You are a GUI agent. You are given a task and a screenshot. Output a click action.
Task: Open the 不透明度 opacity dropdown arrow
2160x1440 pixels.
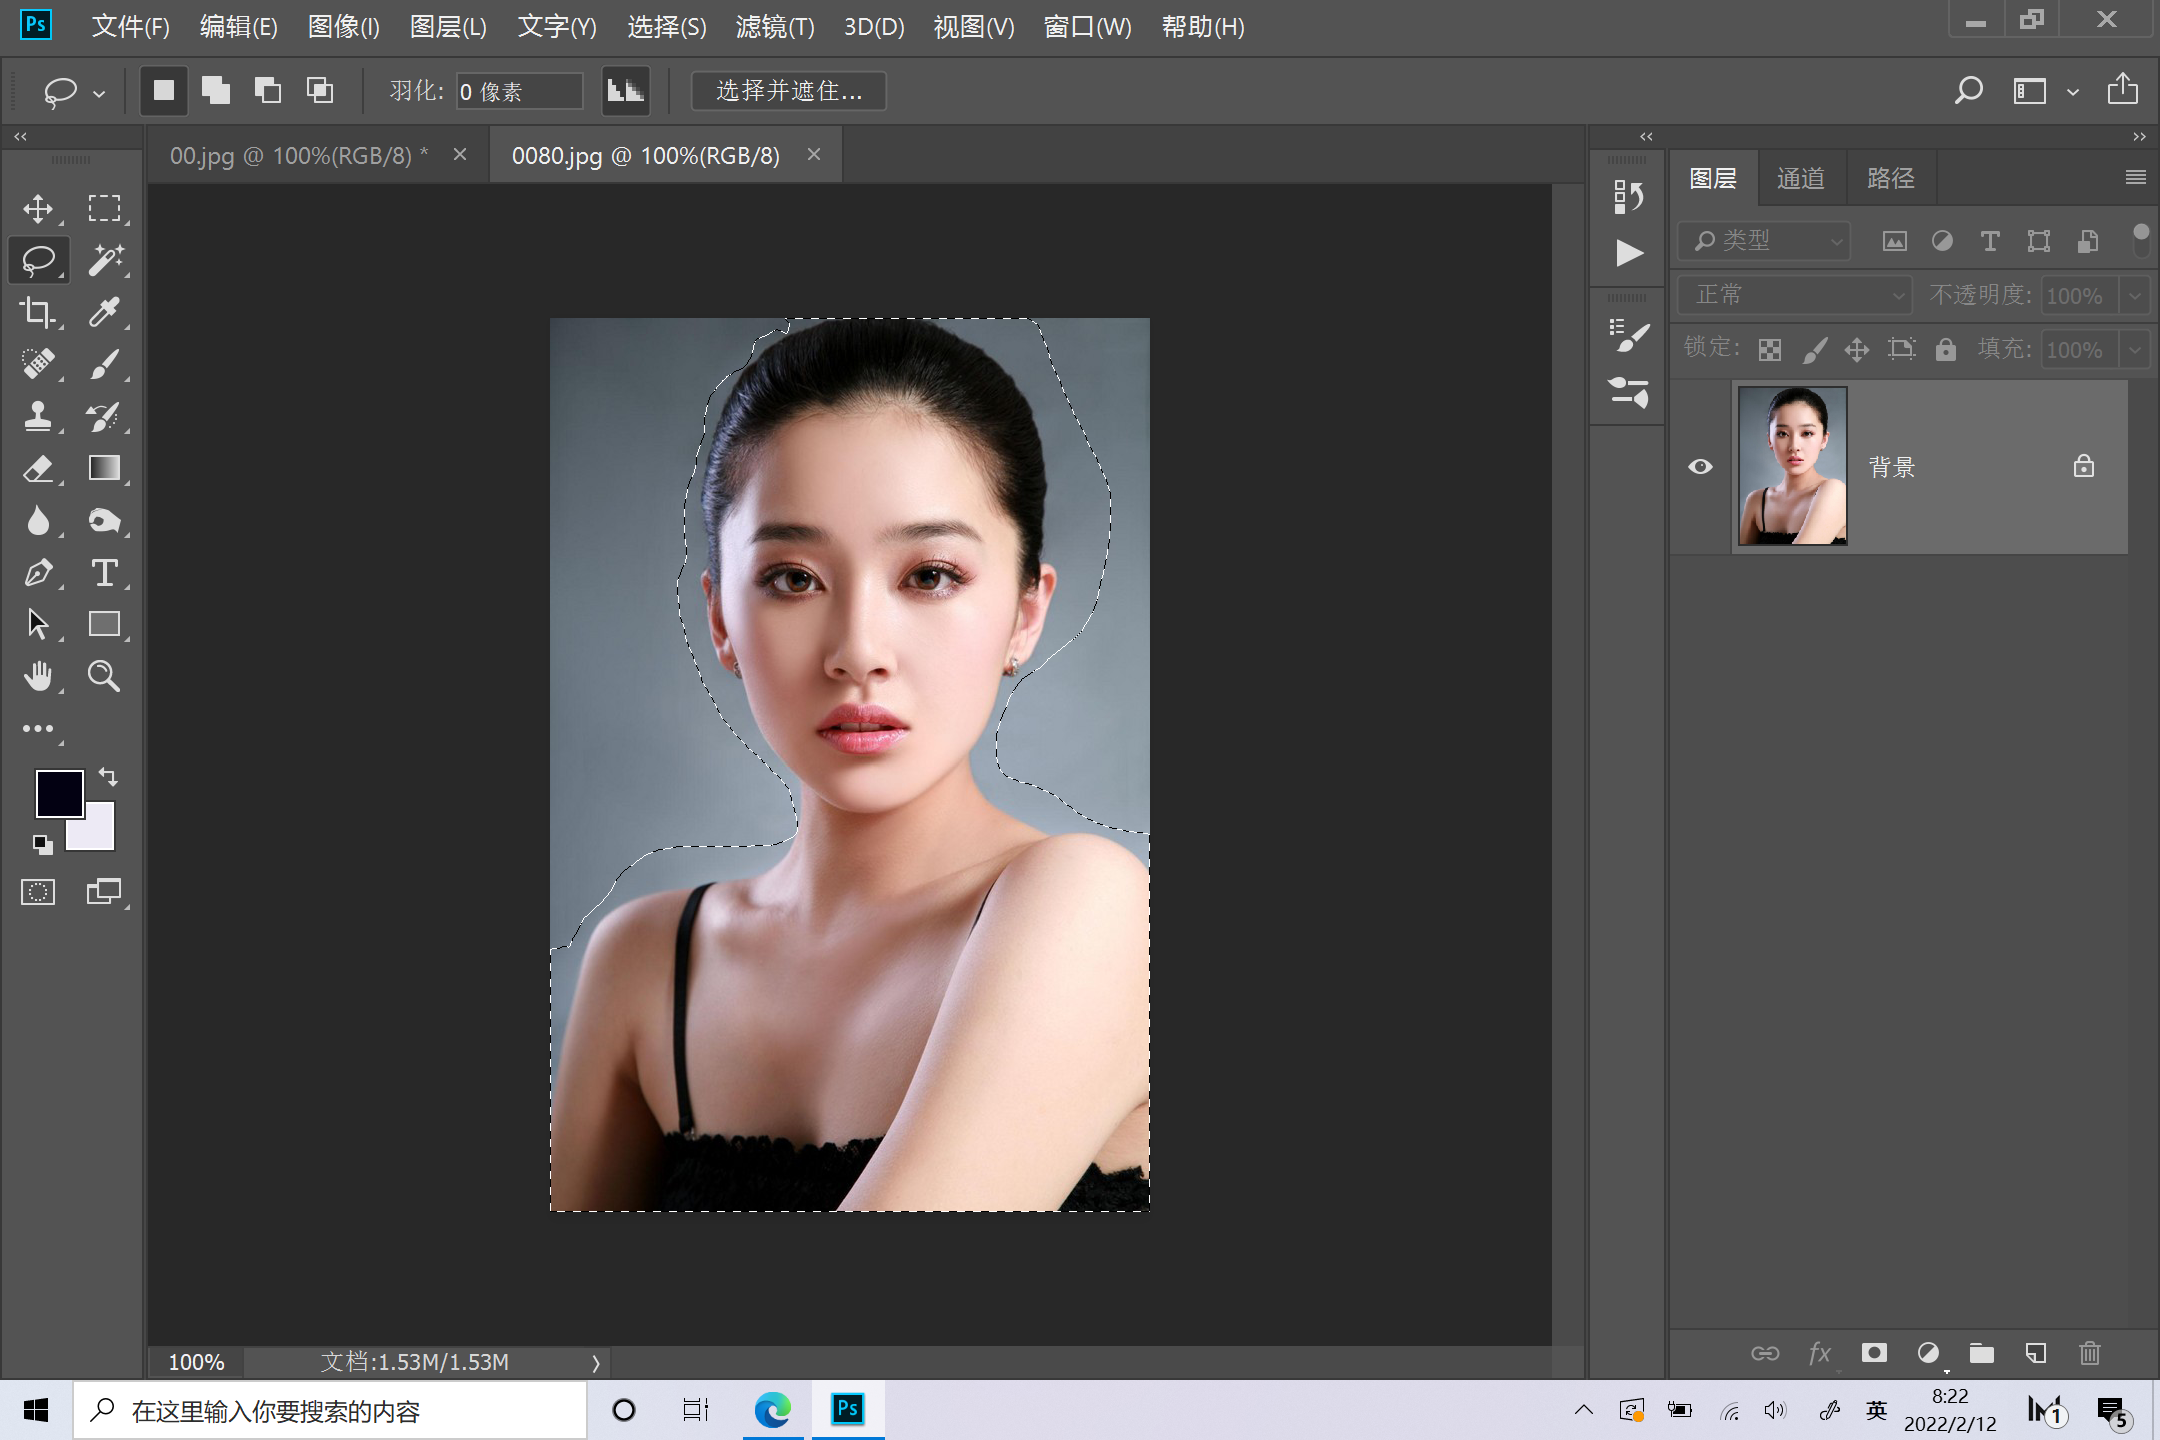pos(2134,296)
